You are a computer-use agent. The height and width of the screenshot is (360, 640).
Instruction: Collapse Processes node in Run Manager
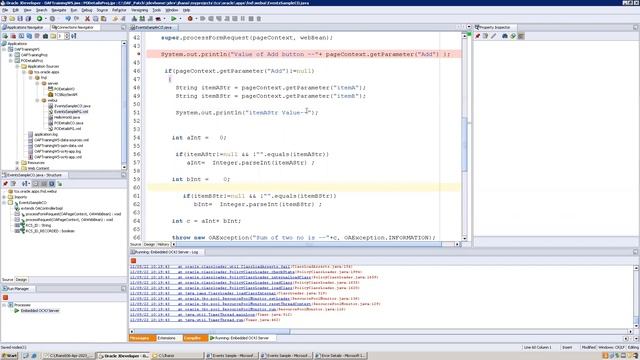(x=4, y=305)
